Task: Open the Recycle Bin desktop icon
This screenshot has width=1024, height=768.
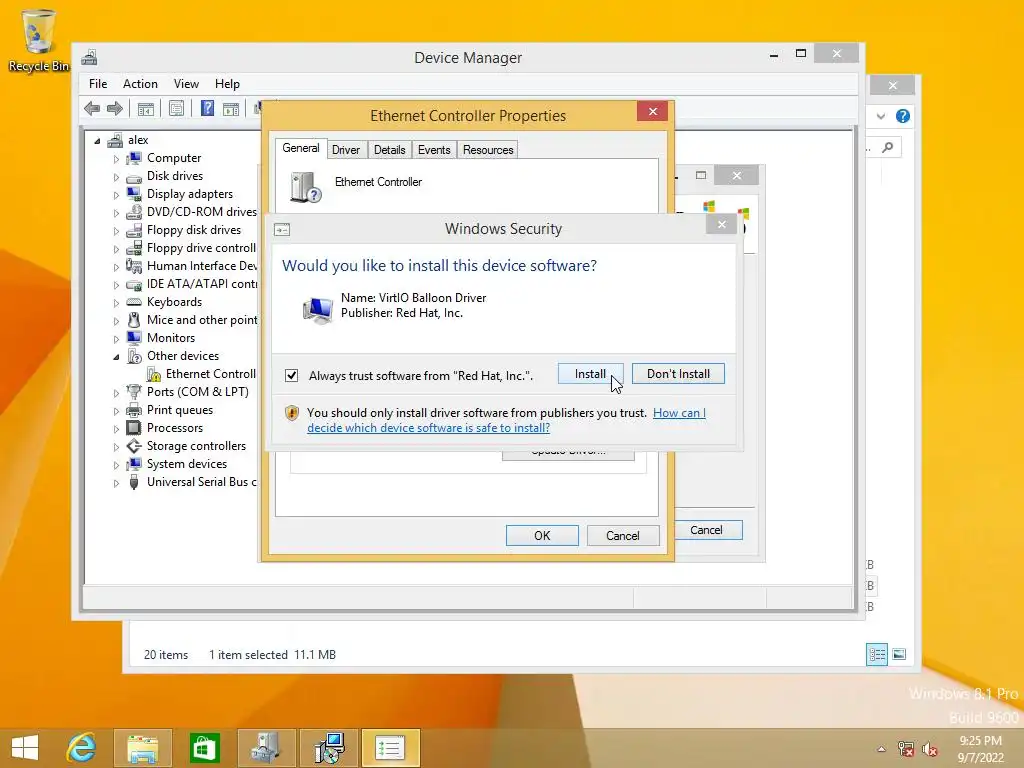Action: (x=39, y=39)
